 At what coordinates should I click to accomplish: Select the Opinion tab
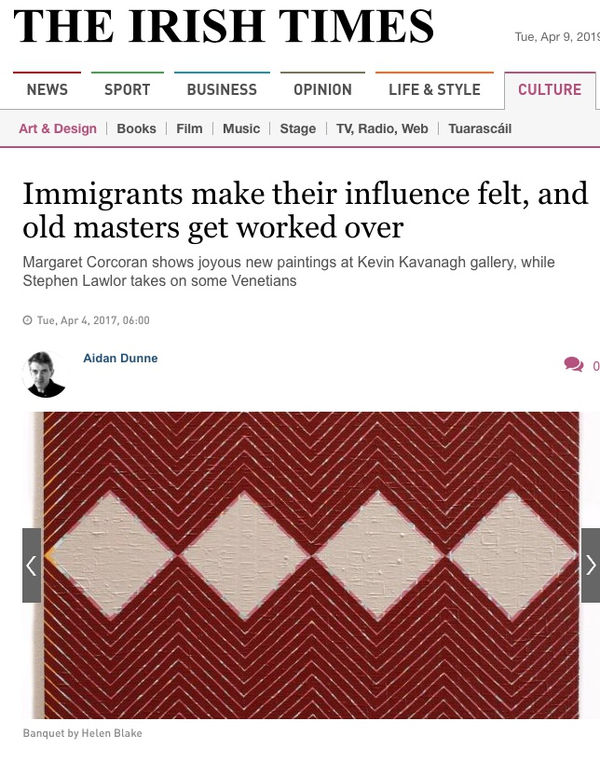pos(323,89)
